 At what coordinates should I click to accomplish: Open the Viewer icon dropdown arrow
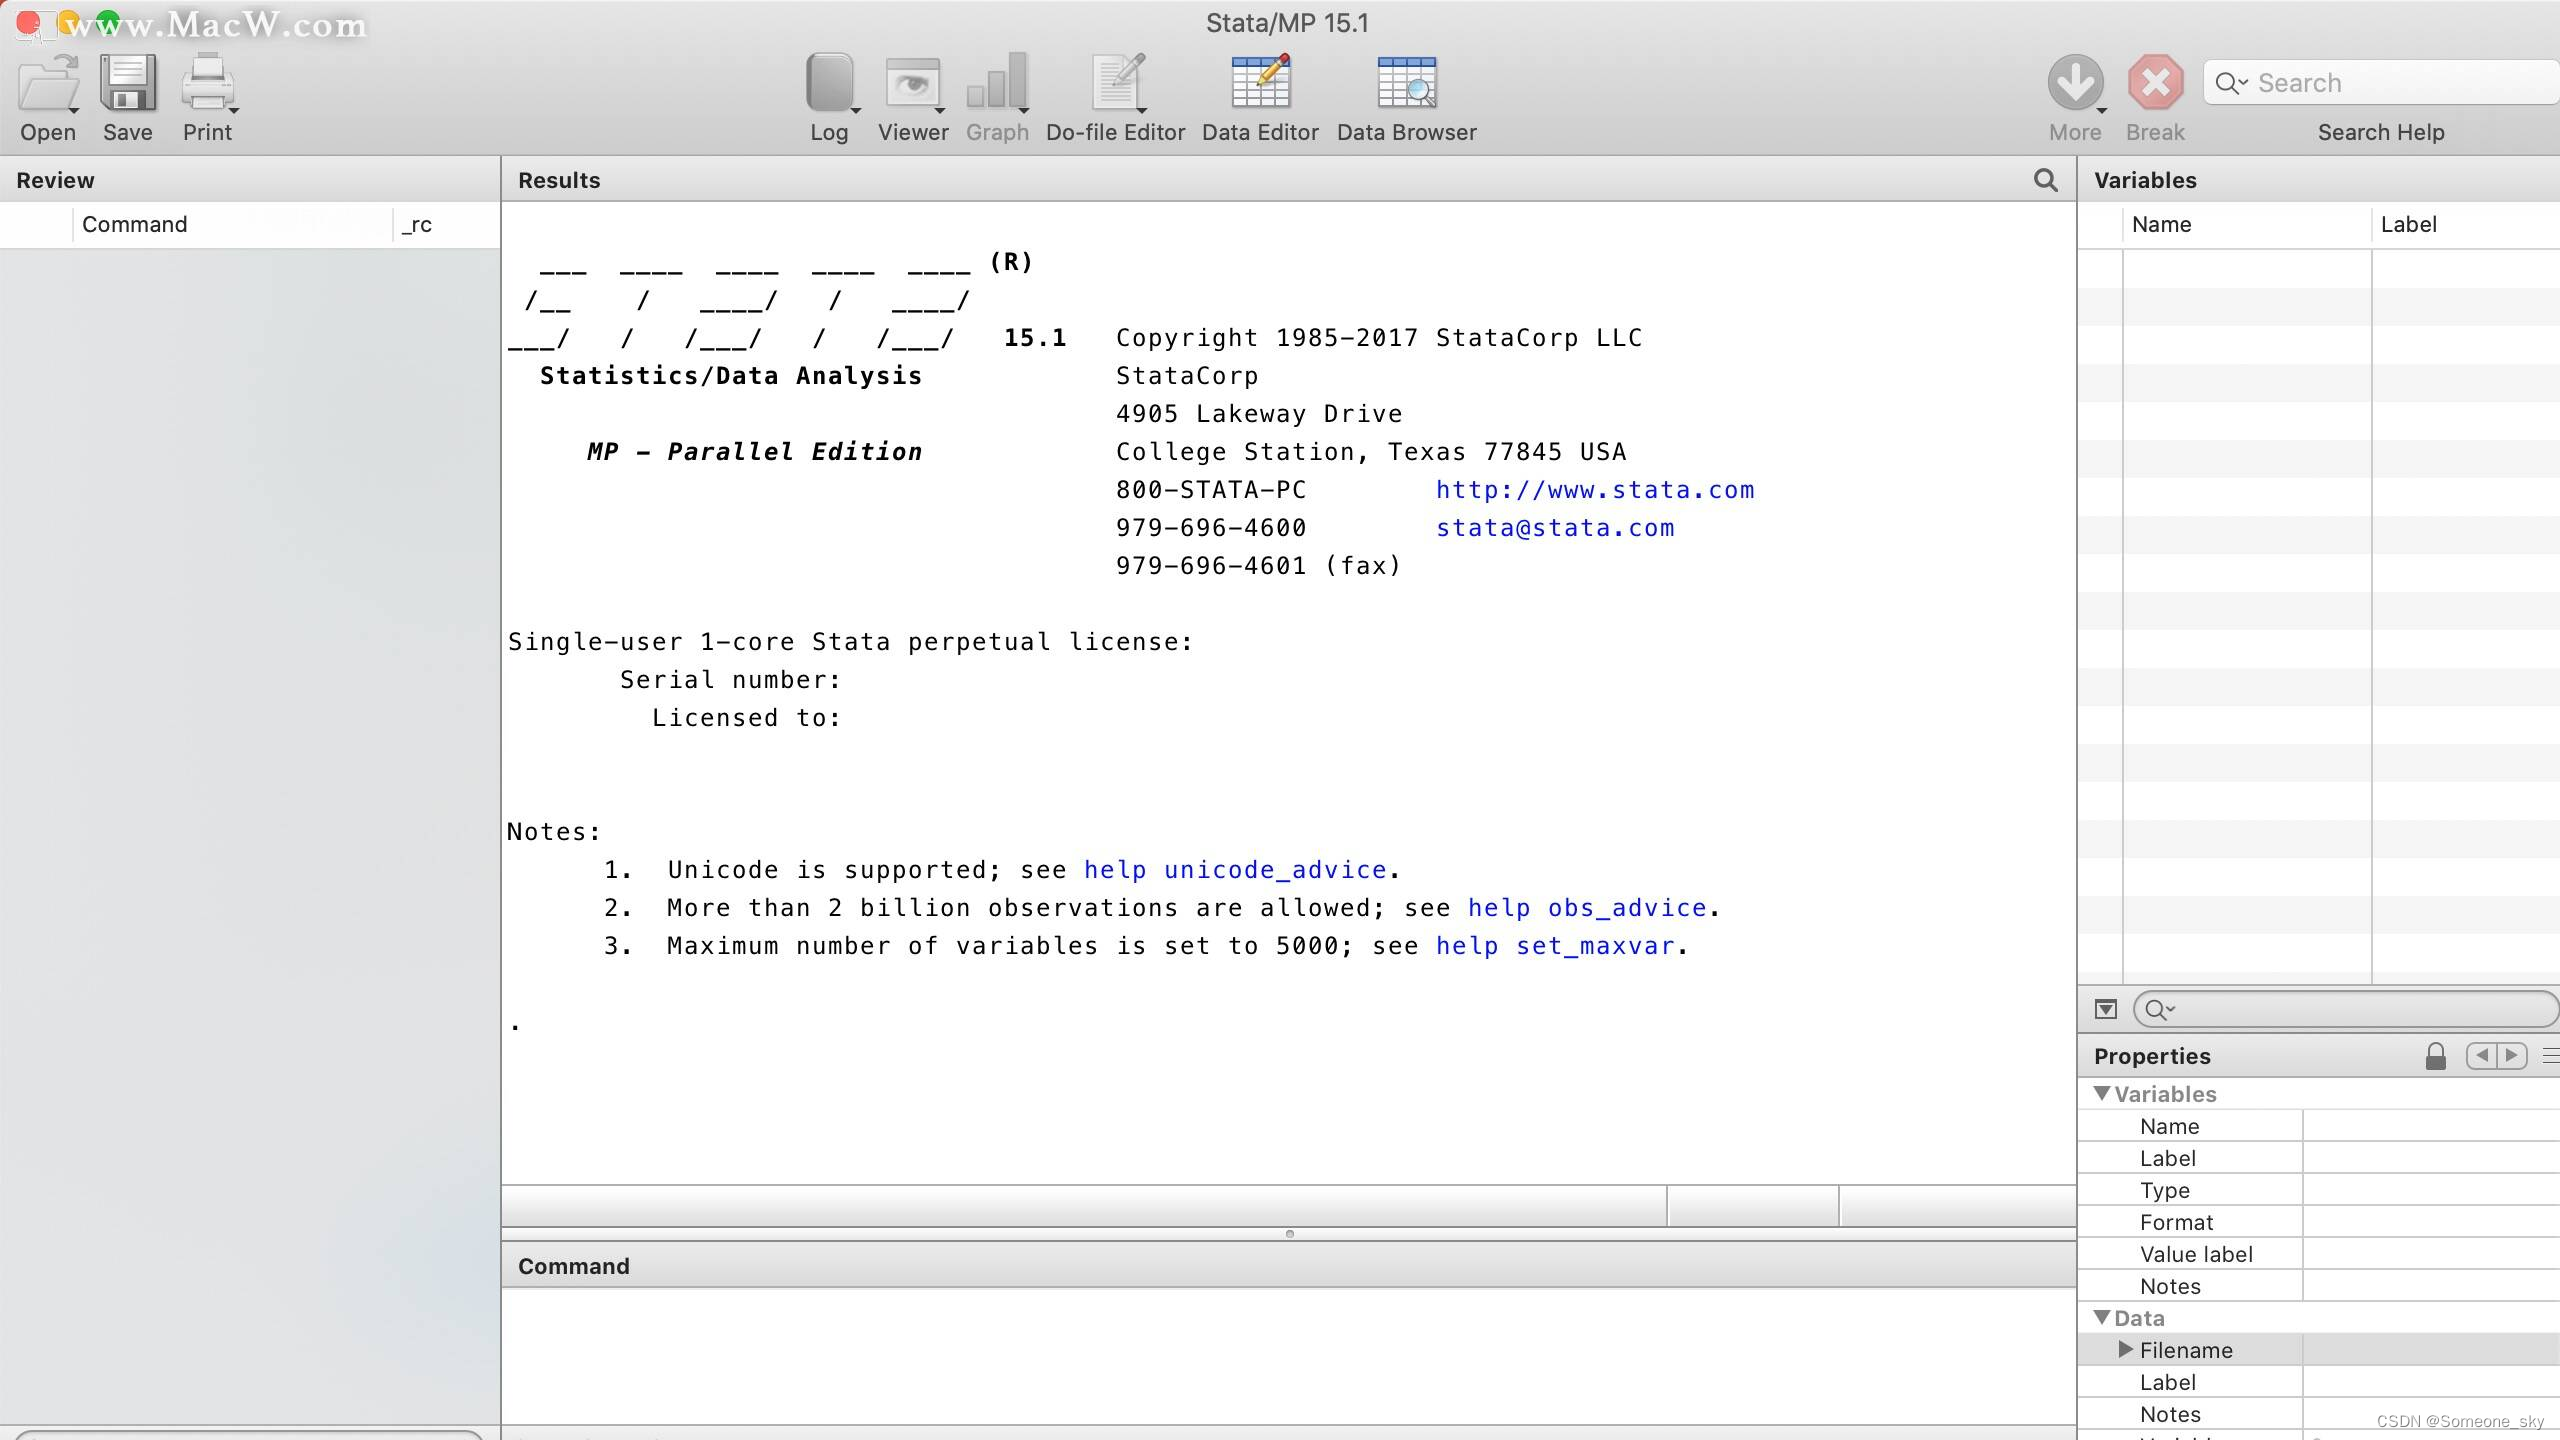pyautogui.click(x=940, y=109)
